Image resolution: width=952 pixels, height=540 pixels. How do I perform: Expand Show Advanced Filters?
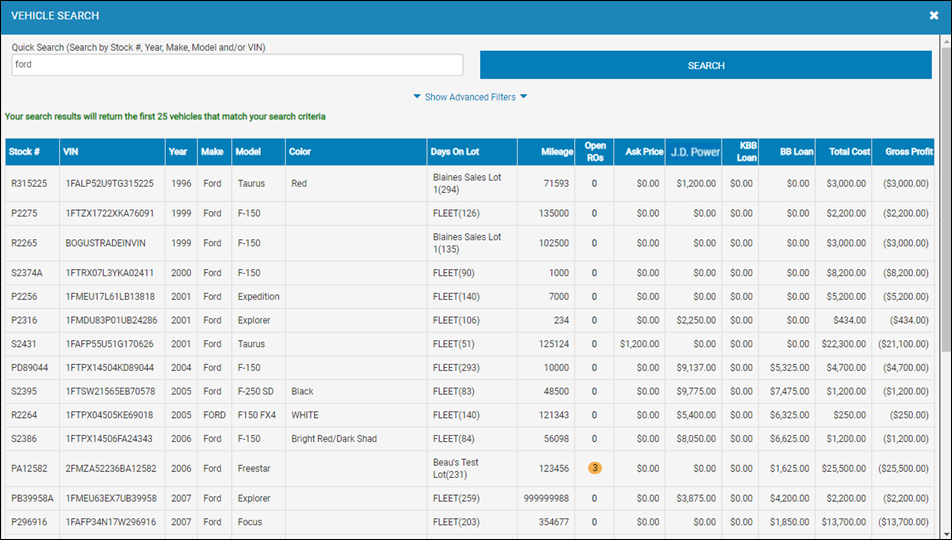pos(470,97)
